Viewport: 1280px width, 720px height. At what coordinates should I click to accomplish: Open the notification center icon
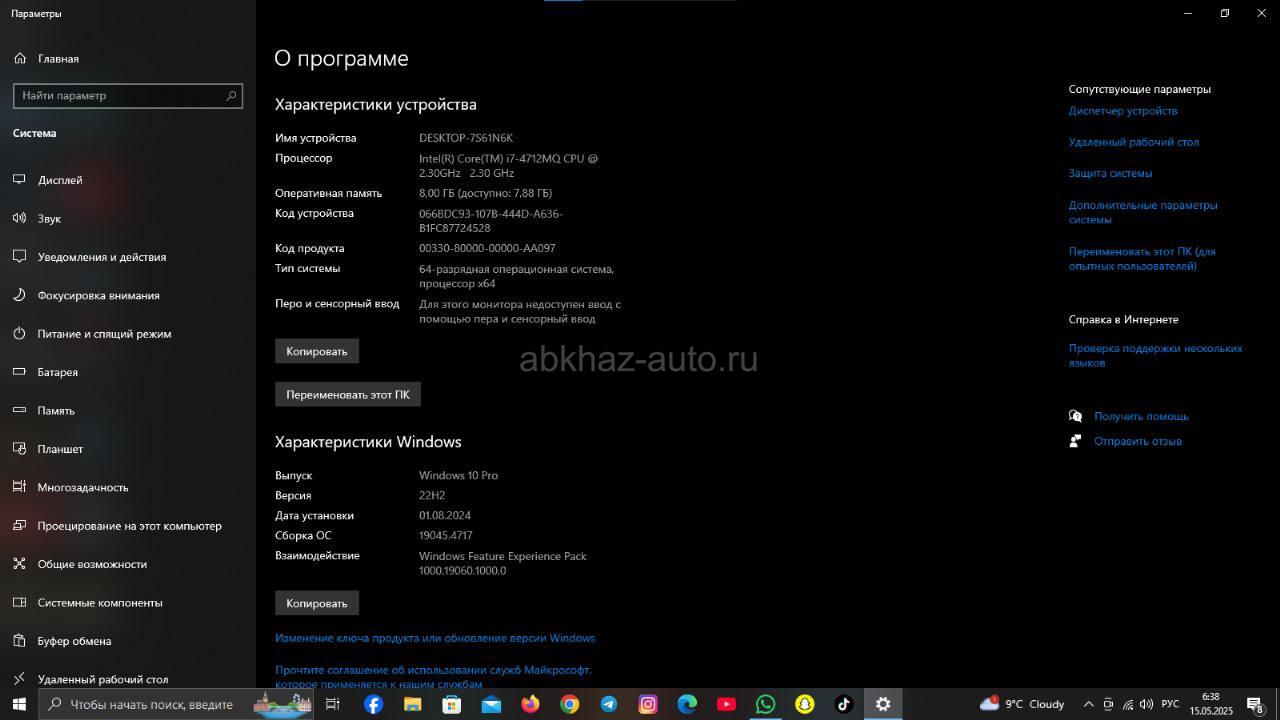1255,704
